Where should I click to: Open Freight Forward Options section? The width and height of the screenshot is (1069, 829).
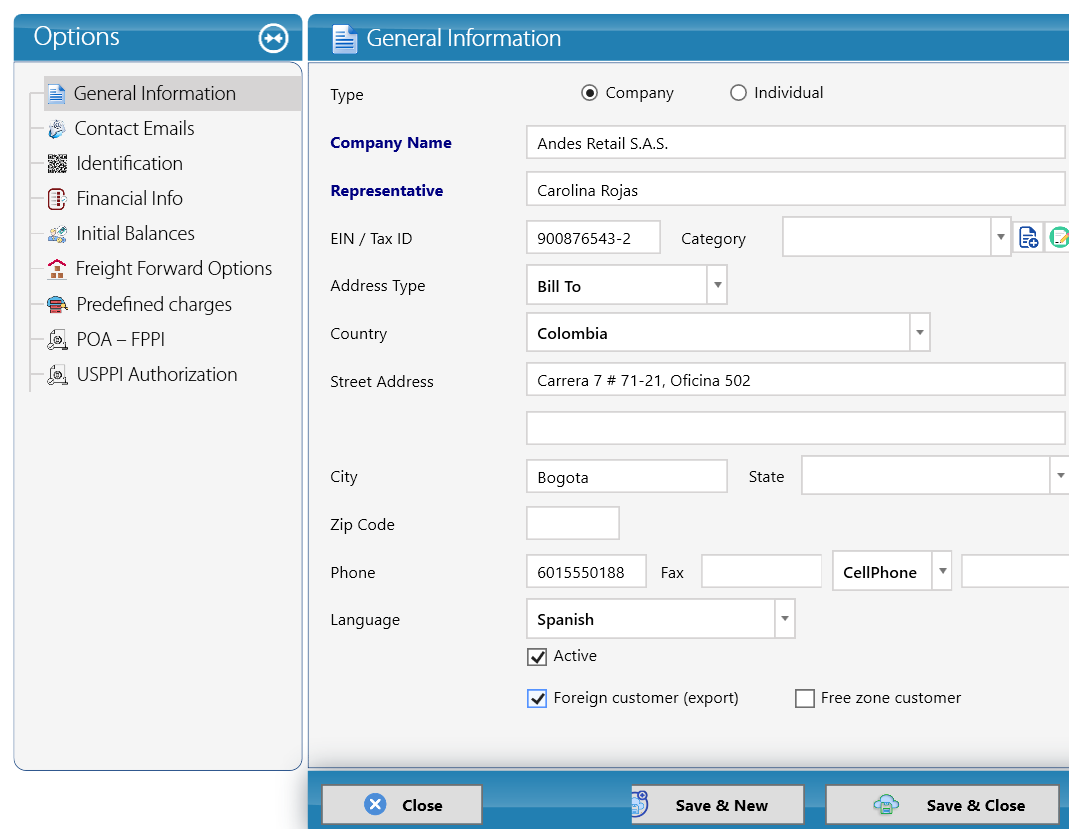pyautogui.click(x=174, y=269)
